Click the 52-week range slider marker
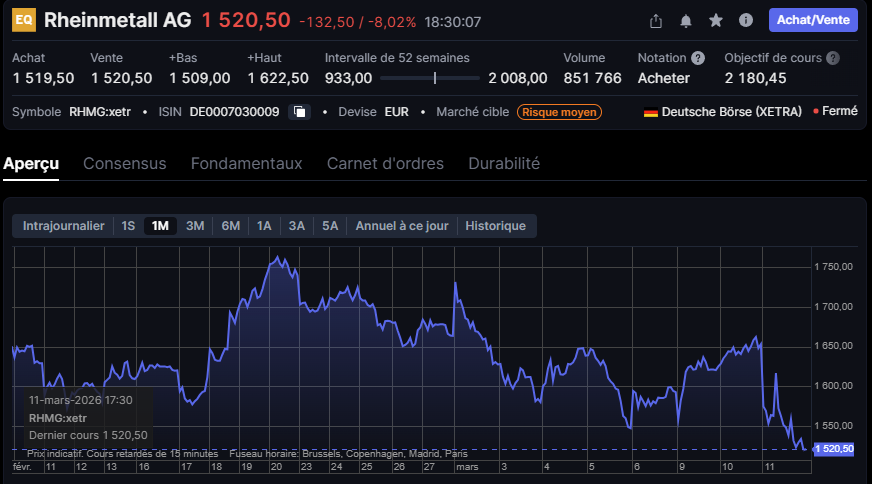The image size is (872, 484). 434,78
